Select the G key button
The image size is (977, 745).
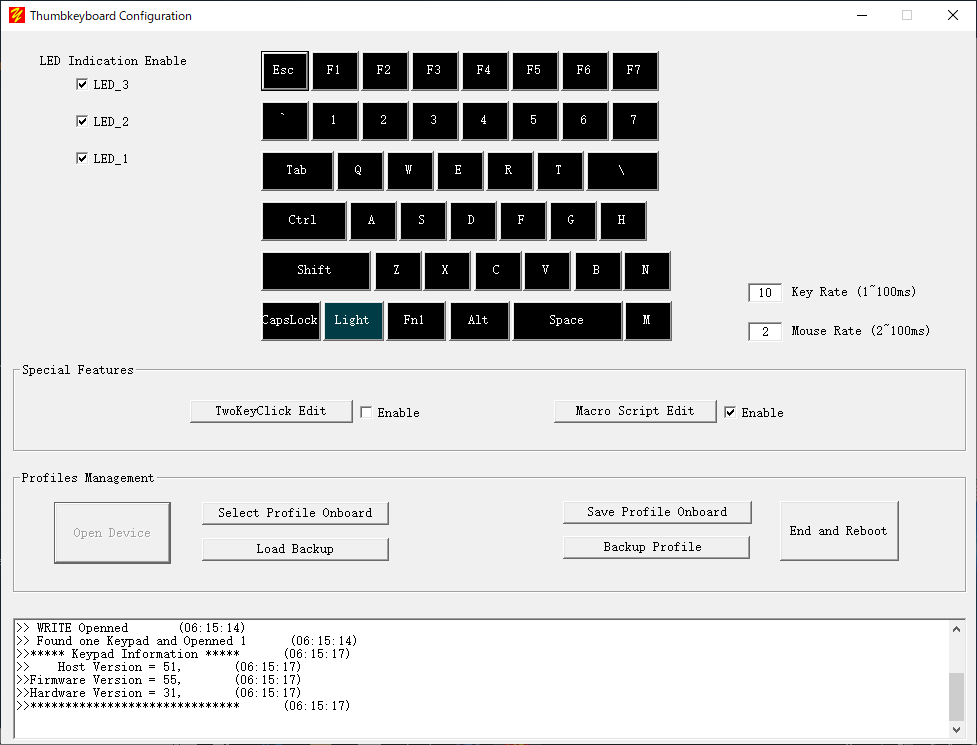point(573,221)
